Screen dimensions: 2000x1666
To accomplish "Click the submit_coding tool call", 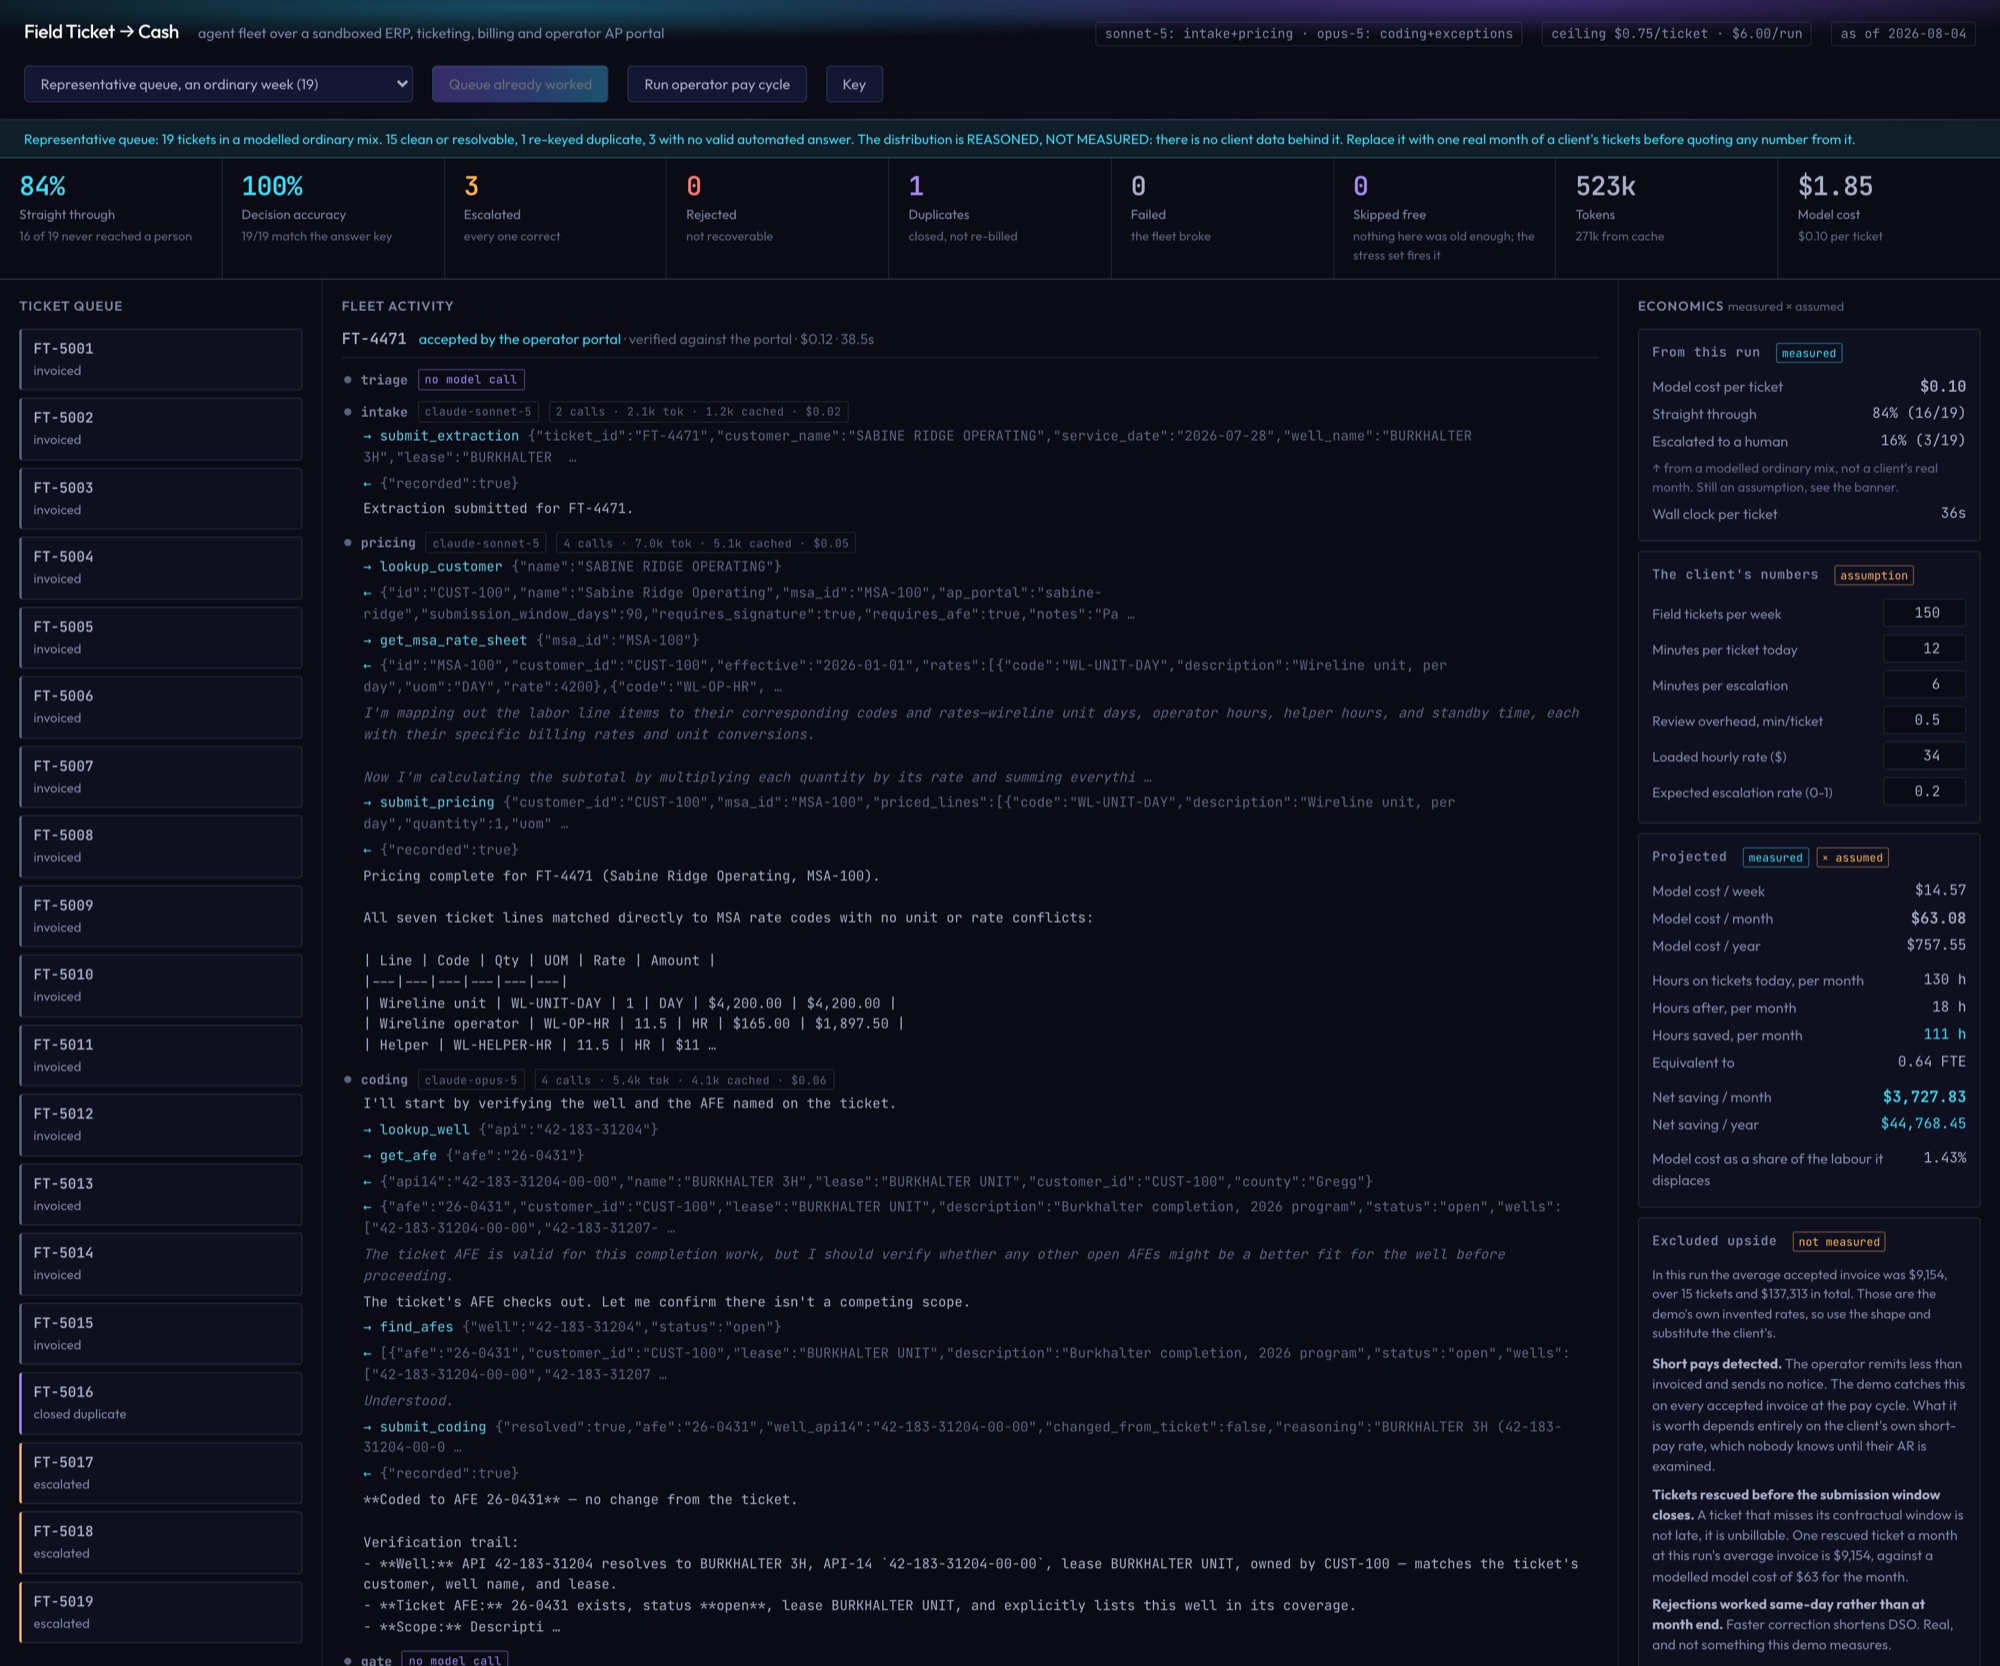I will [433, 1427].
